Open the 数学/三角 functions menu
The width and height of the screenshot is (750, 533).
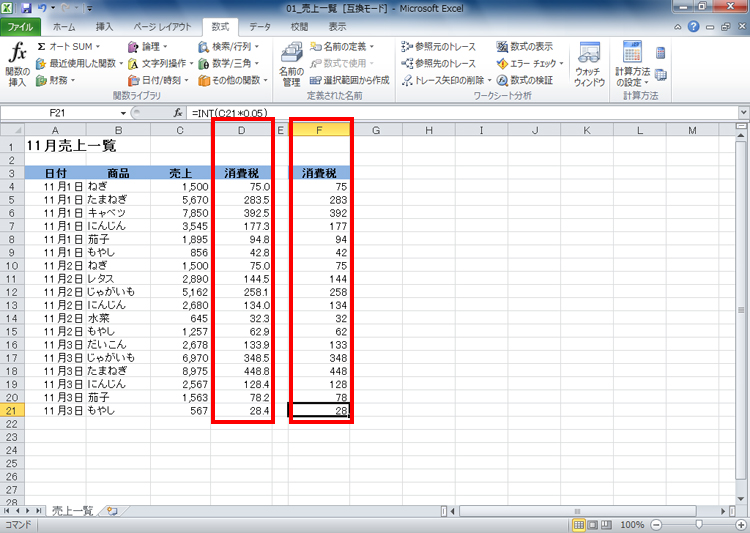coord(229,63)
